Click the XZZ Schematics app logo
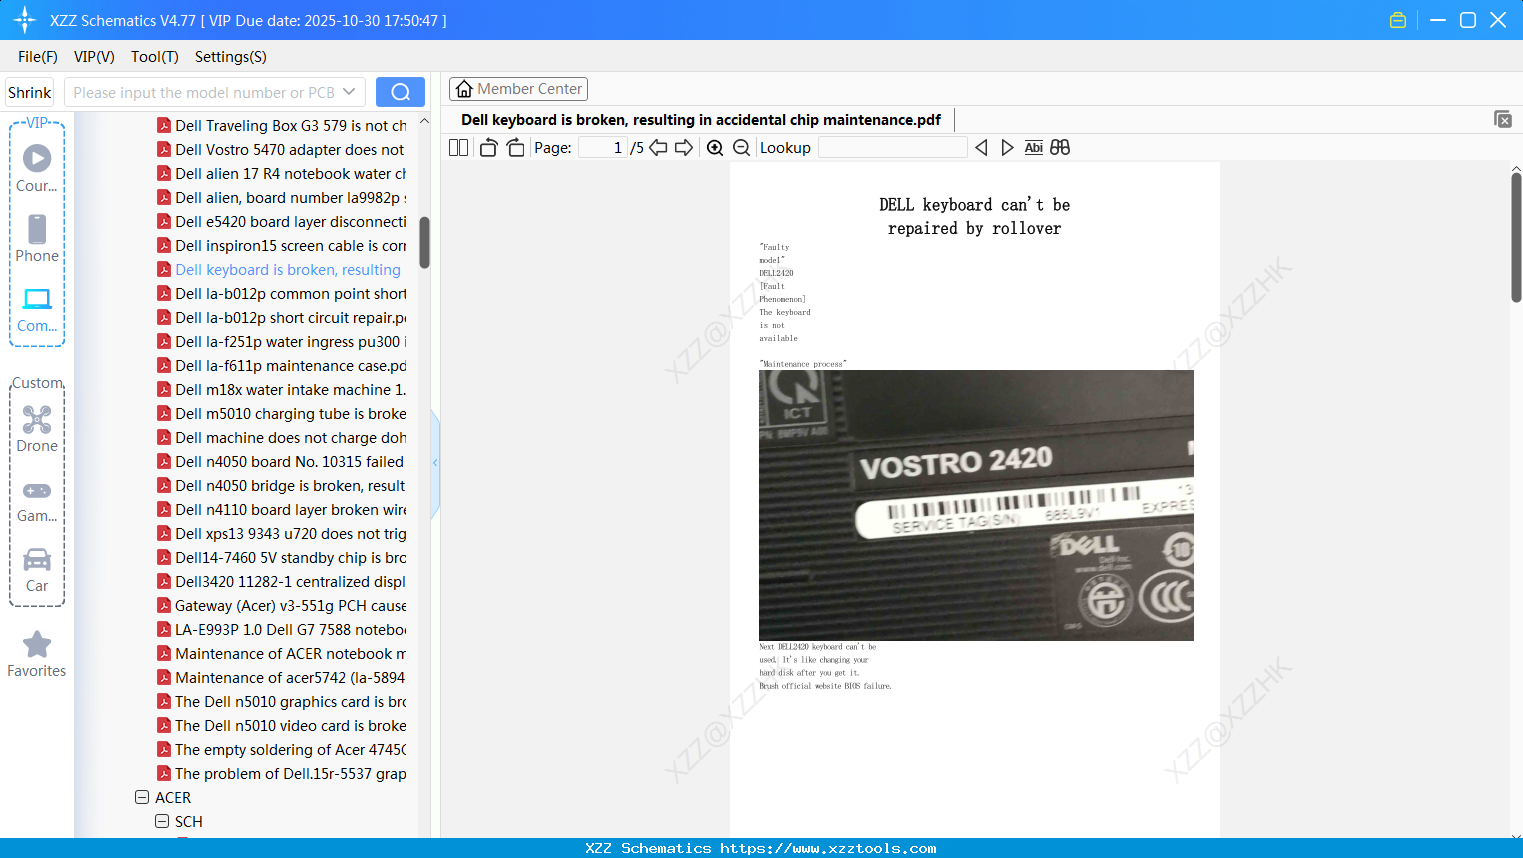The width and height of the screenshot is (1523, 858). [25, 20]
